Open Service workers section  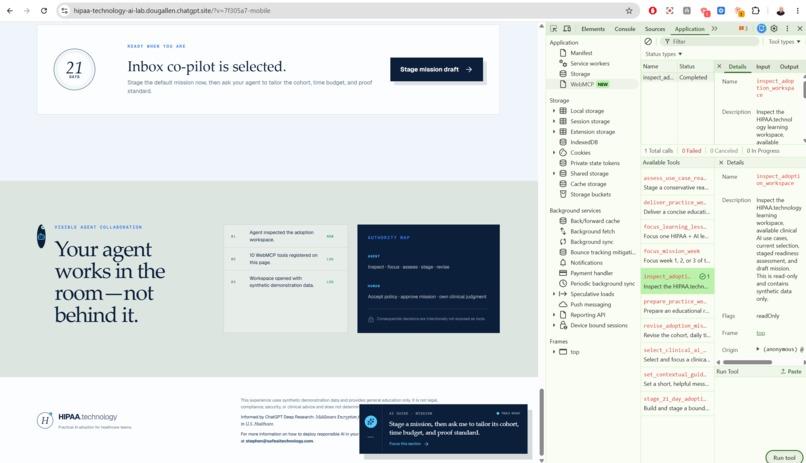pos(590,63)
